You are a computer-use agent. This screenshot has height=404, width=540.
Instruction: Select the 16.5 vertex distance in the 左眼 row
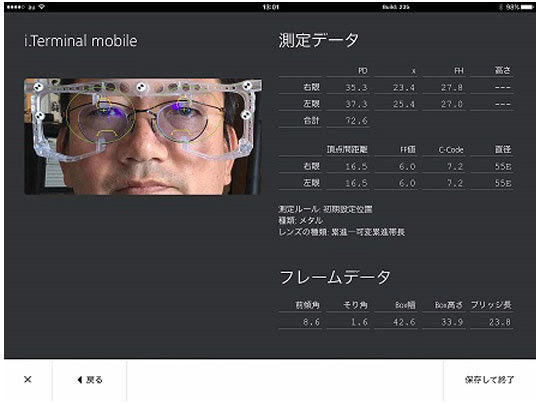coord(356,183)
